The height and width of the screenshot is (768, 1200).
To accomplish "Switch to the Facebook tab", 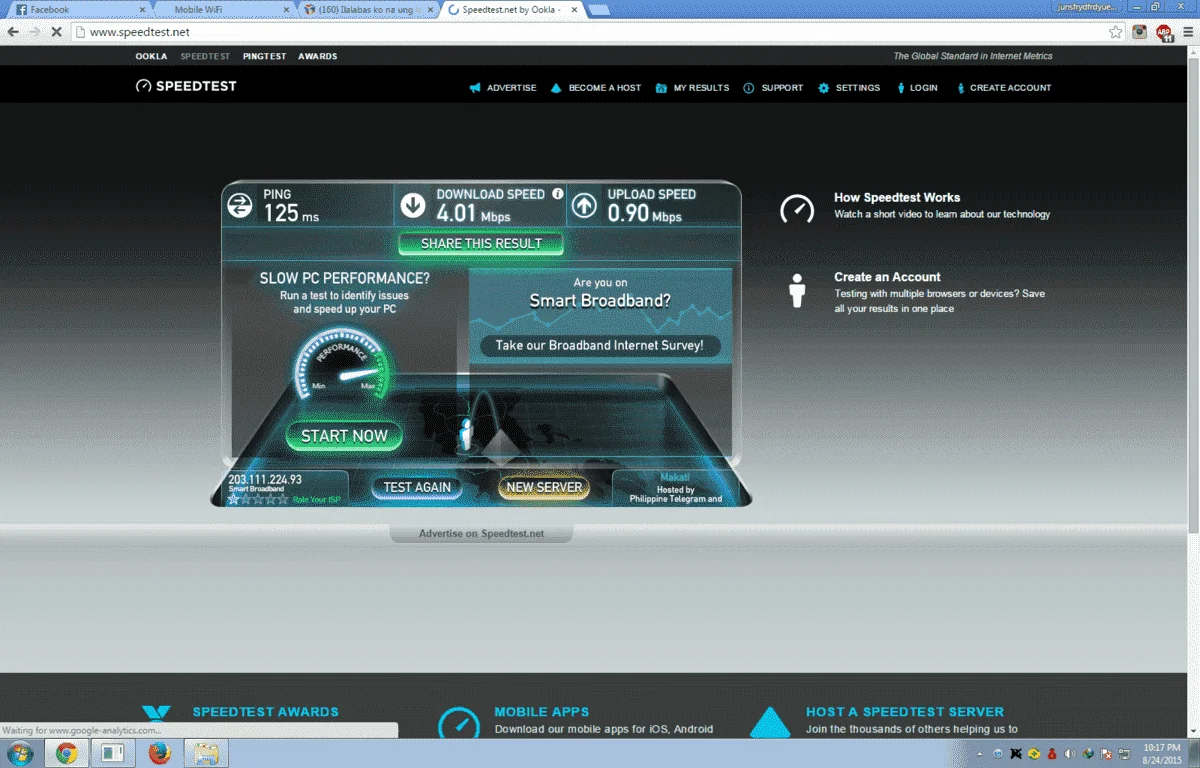I will tap(78, 9).
